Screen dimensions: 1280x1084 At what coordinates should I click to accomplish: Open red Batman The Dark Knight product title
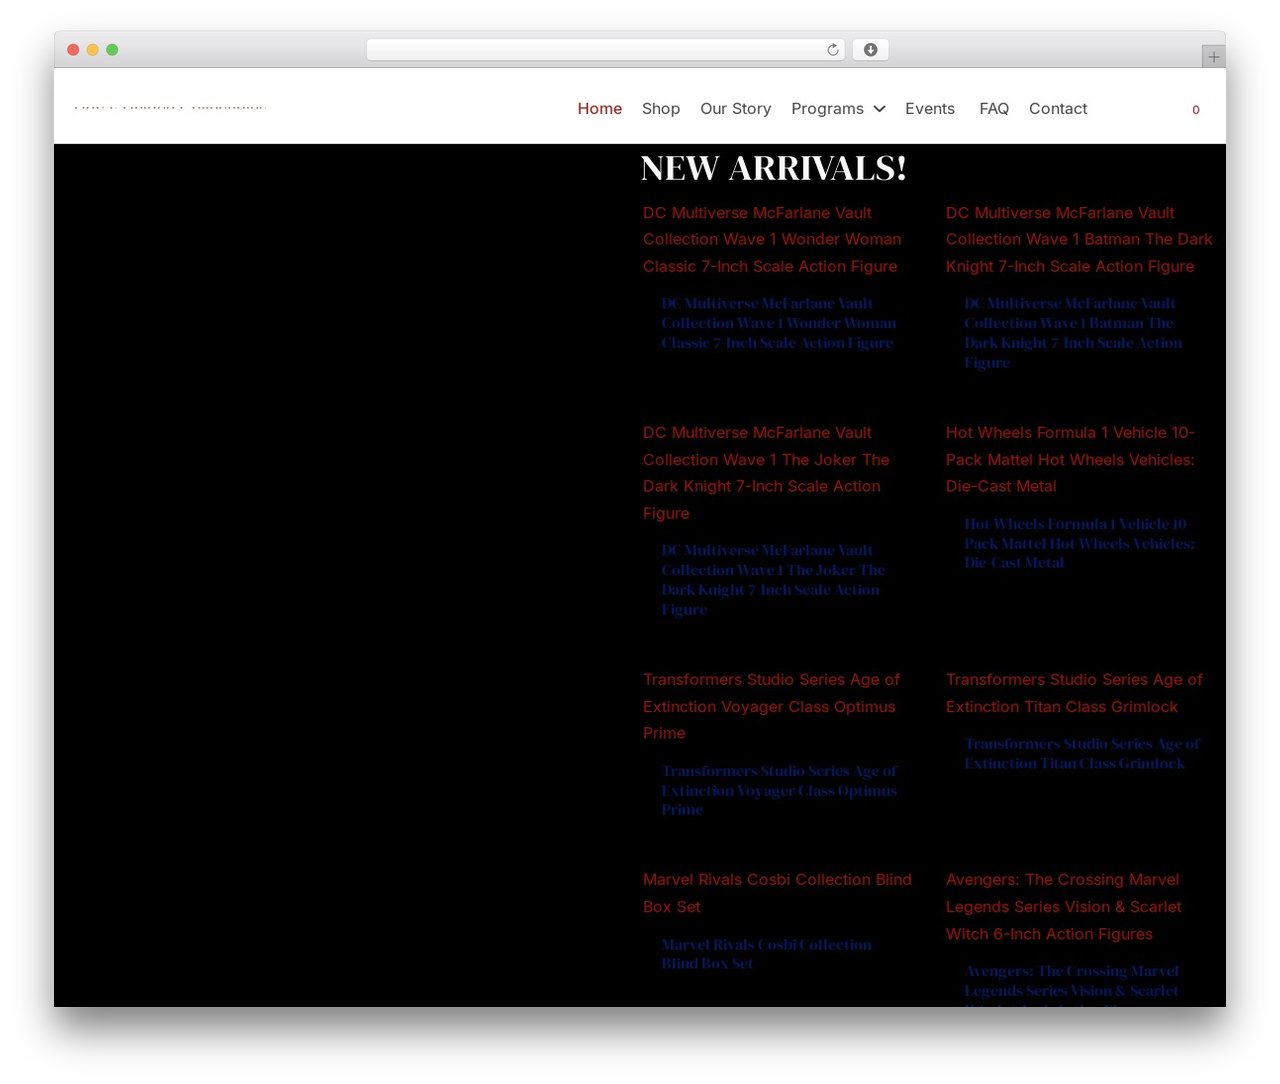[1079, 239]
